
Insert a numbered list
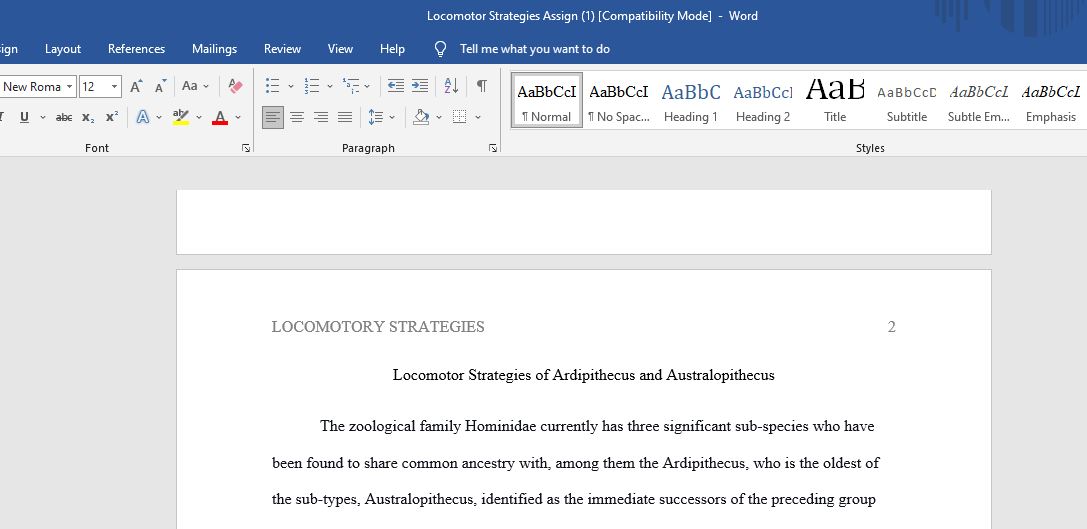(312, 86)
